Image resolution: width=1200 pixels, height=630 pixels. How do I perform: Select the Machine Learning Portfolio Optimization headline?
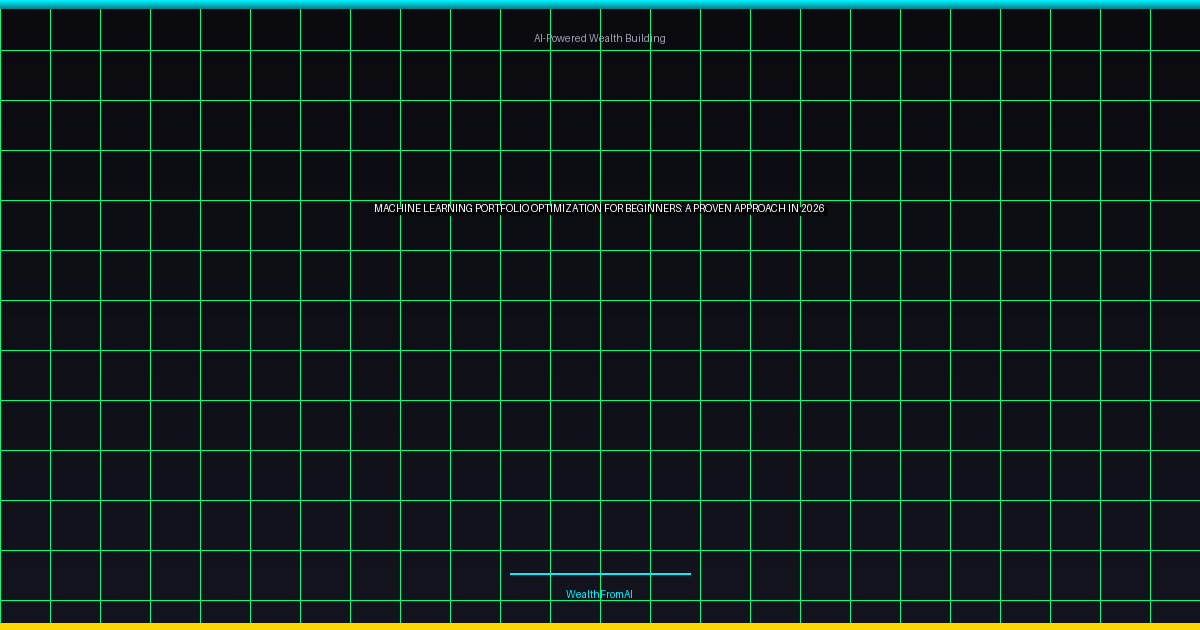coord(599,208)
